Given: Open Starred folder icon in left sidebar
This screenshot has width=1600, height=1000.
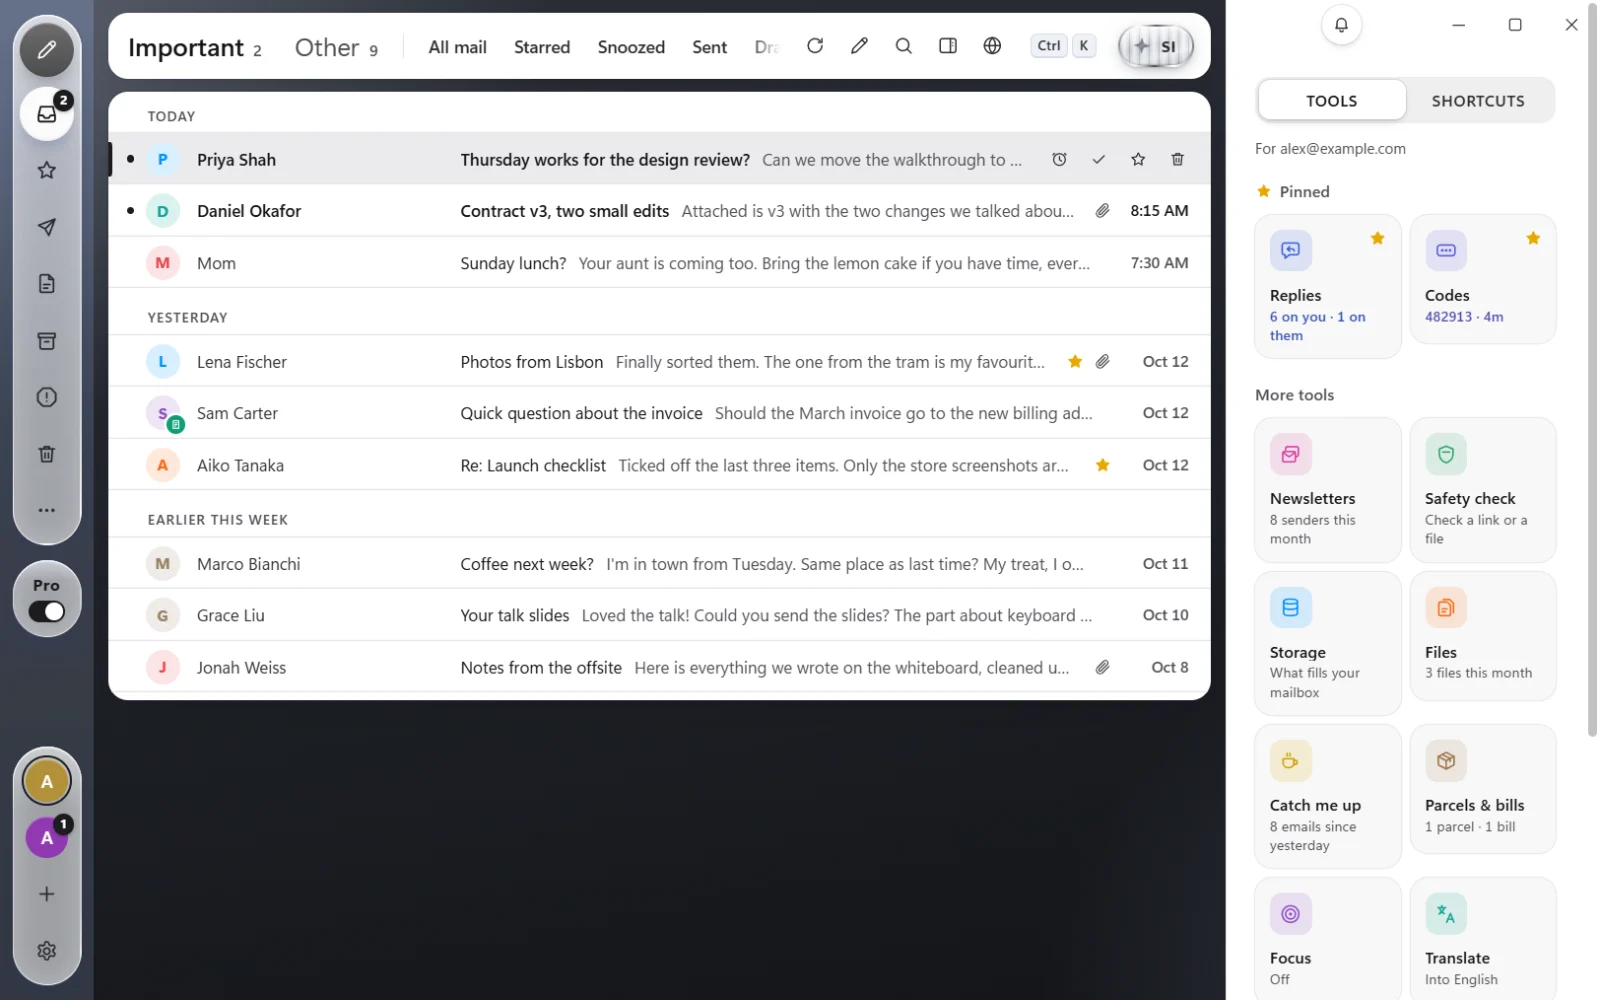Looking at the screenshot, I should coord(46,170).
